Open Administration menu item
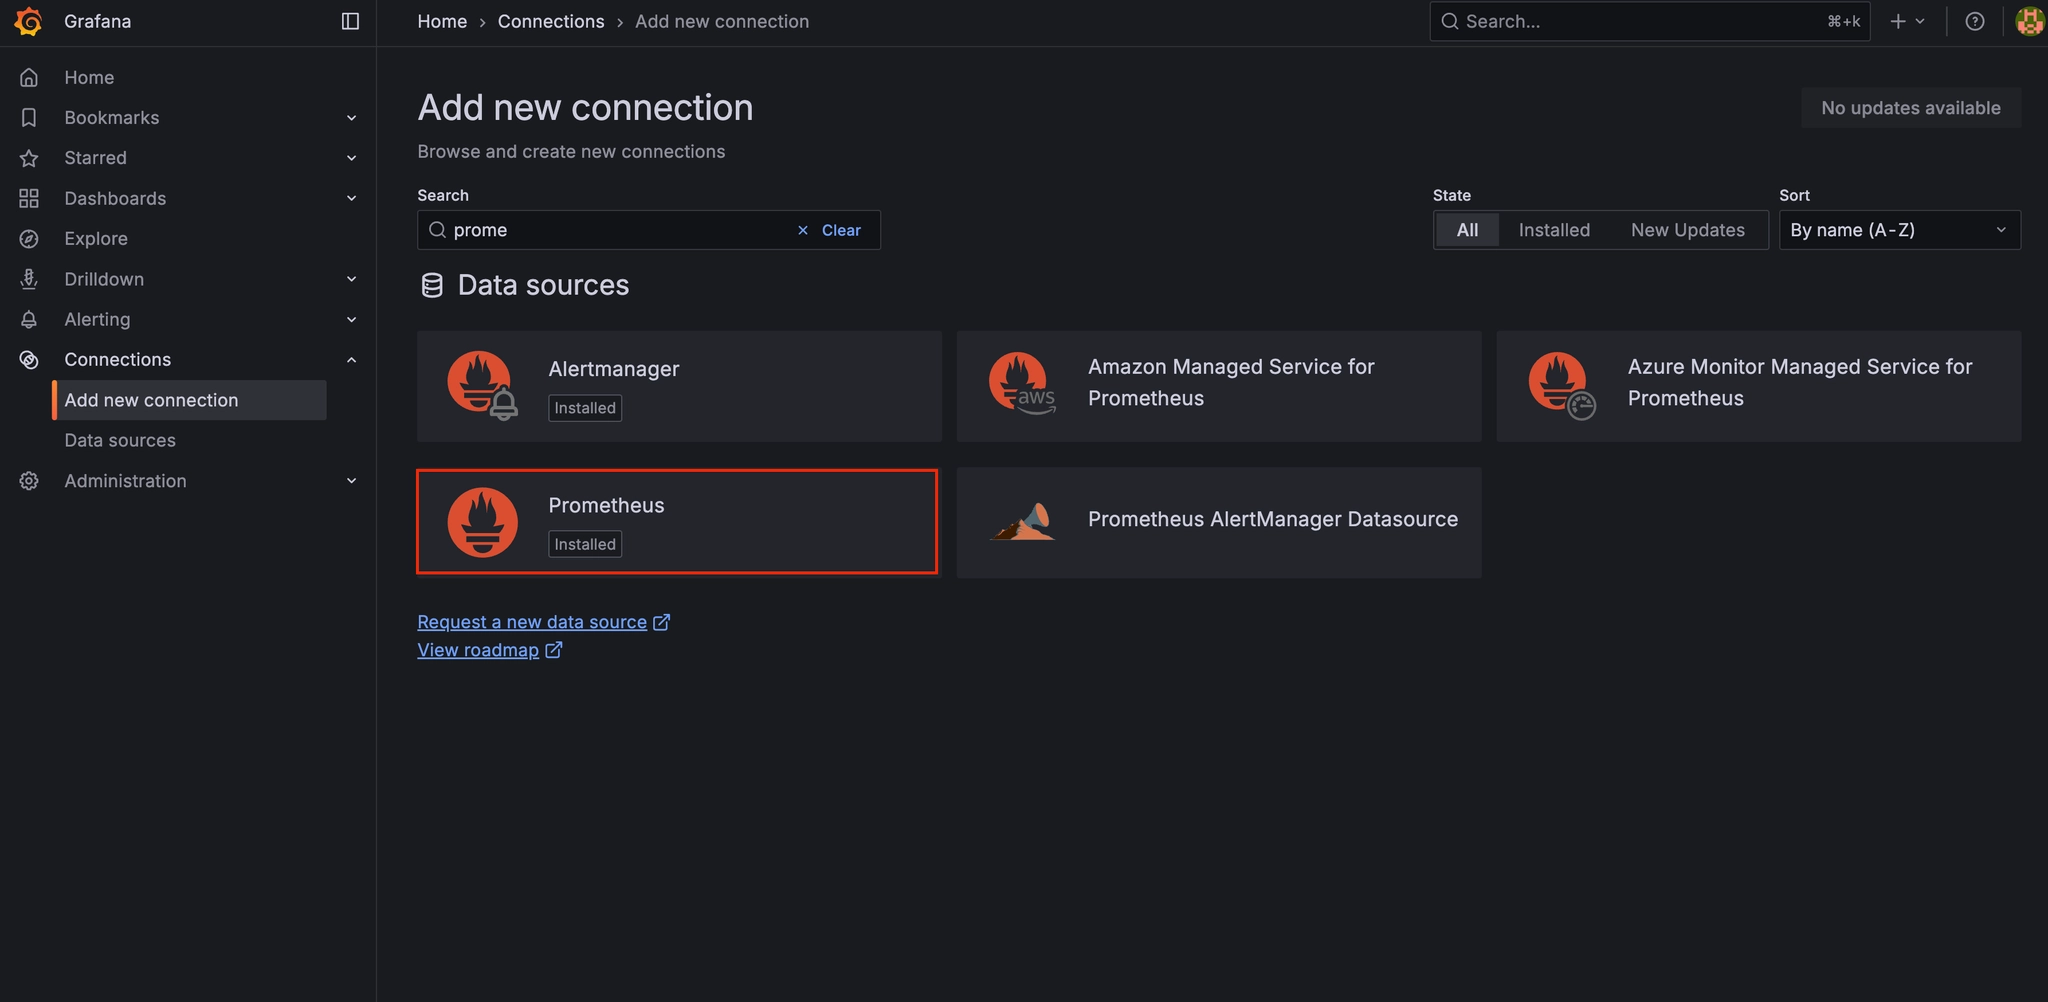The height and width of the screenshot is (1002, 2048). click(125, 481)
